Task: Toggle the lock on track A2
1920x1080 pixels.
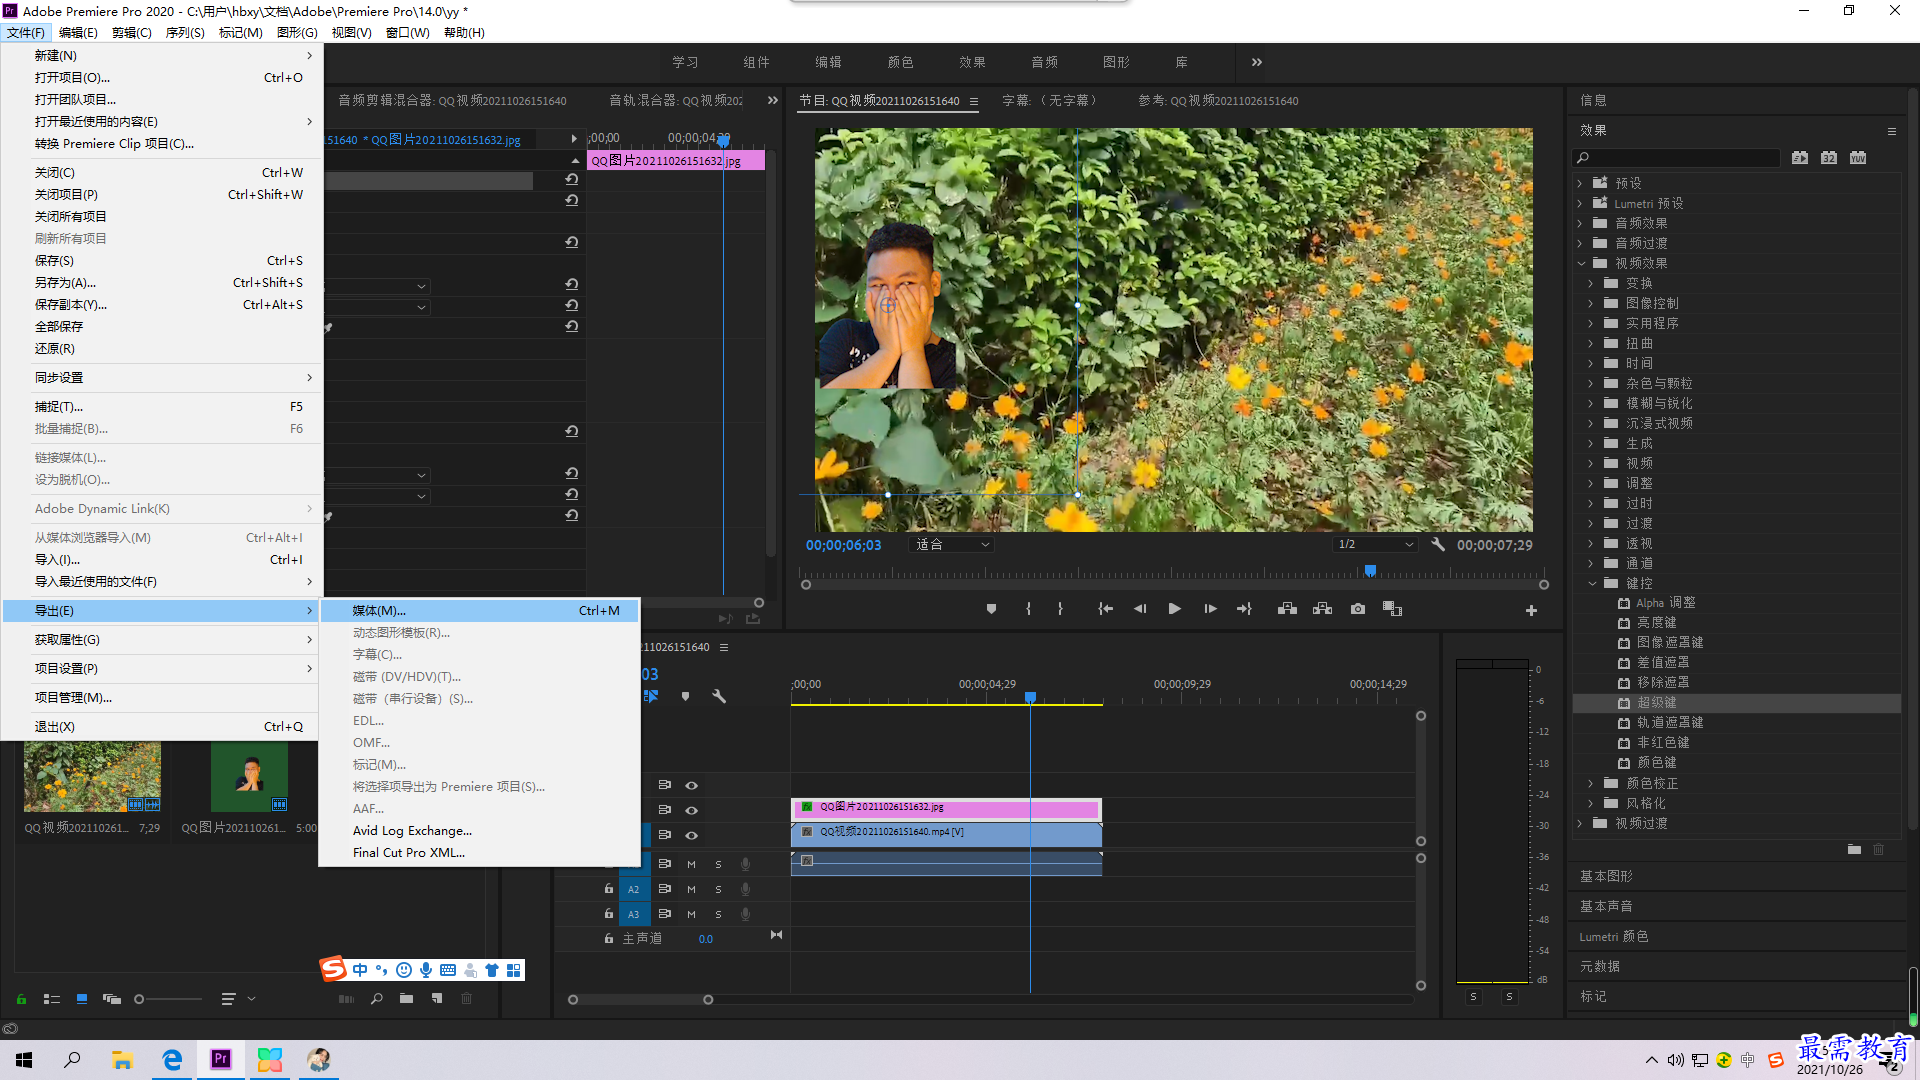Action: tap(608, 888)
